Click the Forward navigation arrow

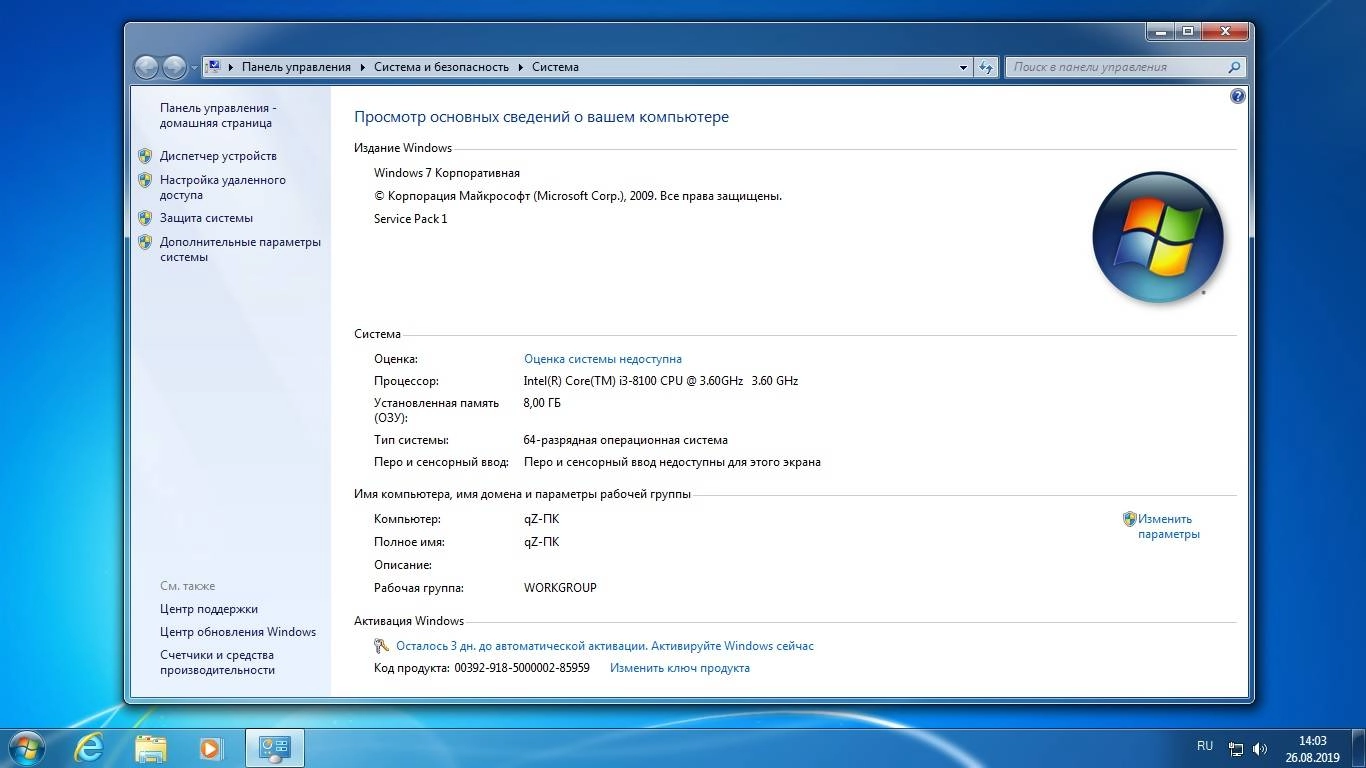174,67
